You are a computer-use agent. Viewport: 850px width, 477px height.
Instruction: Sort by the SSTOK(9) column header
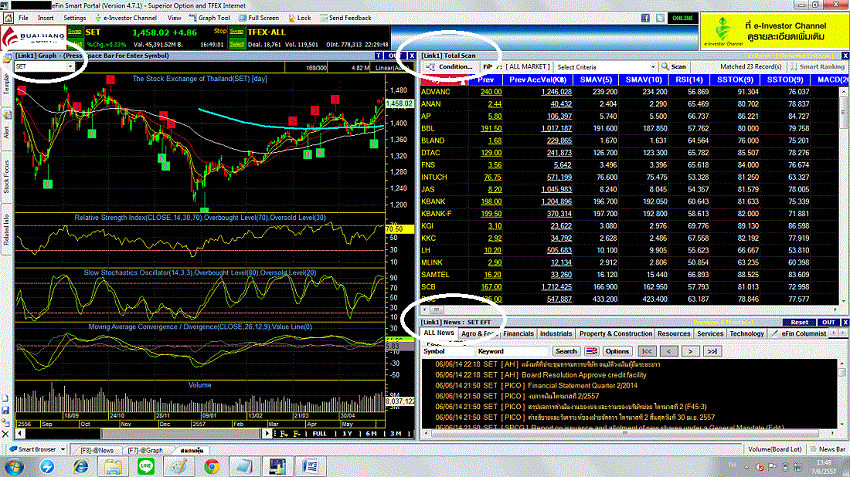(x=735, y=80)
